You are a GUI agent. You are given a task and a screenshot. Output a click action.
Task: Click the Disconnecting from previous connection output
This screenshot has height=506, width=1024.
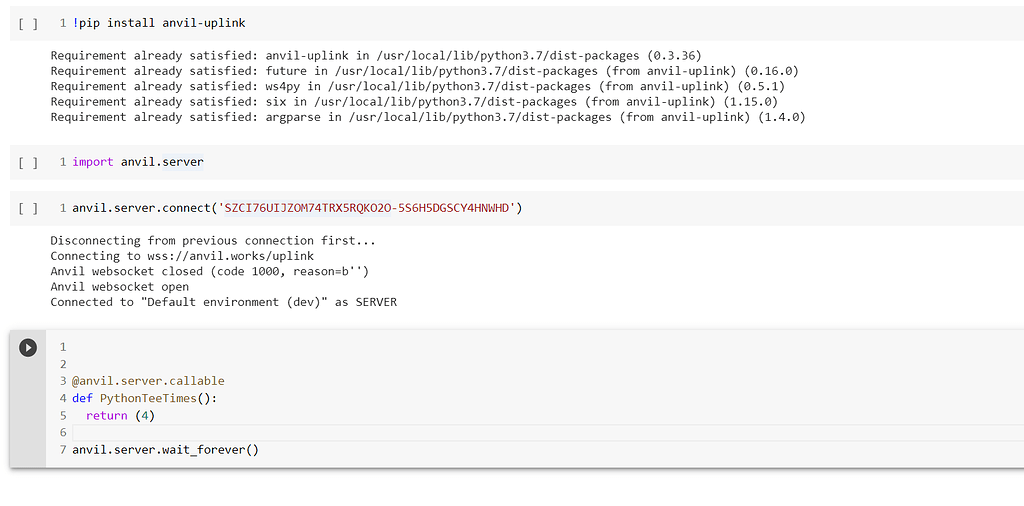(213, 241)
